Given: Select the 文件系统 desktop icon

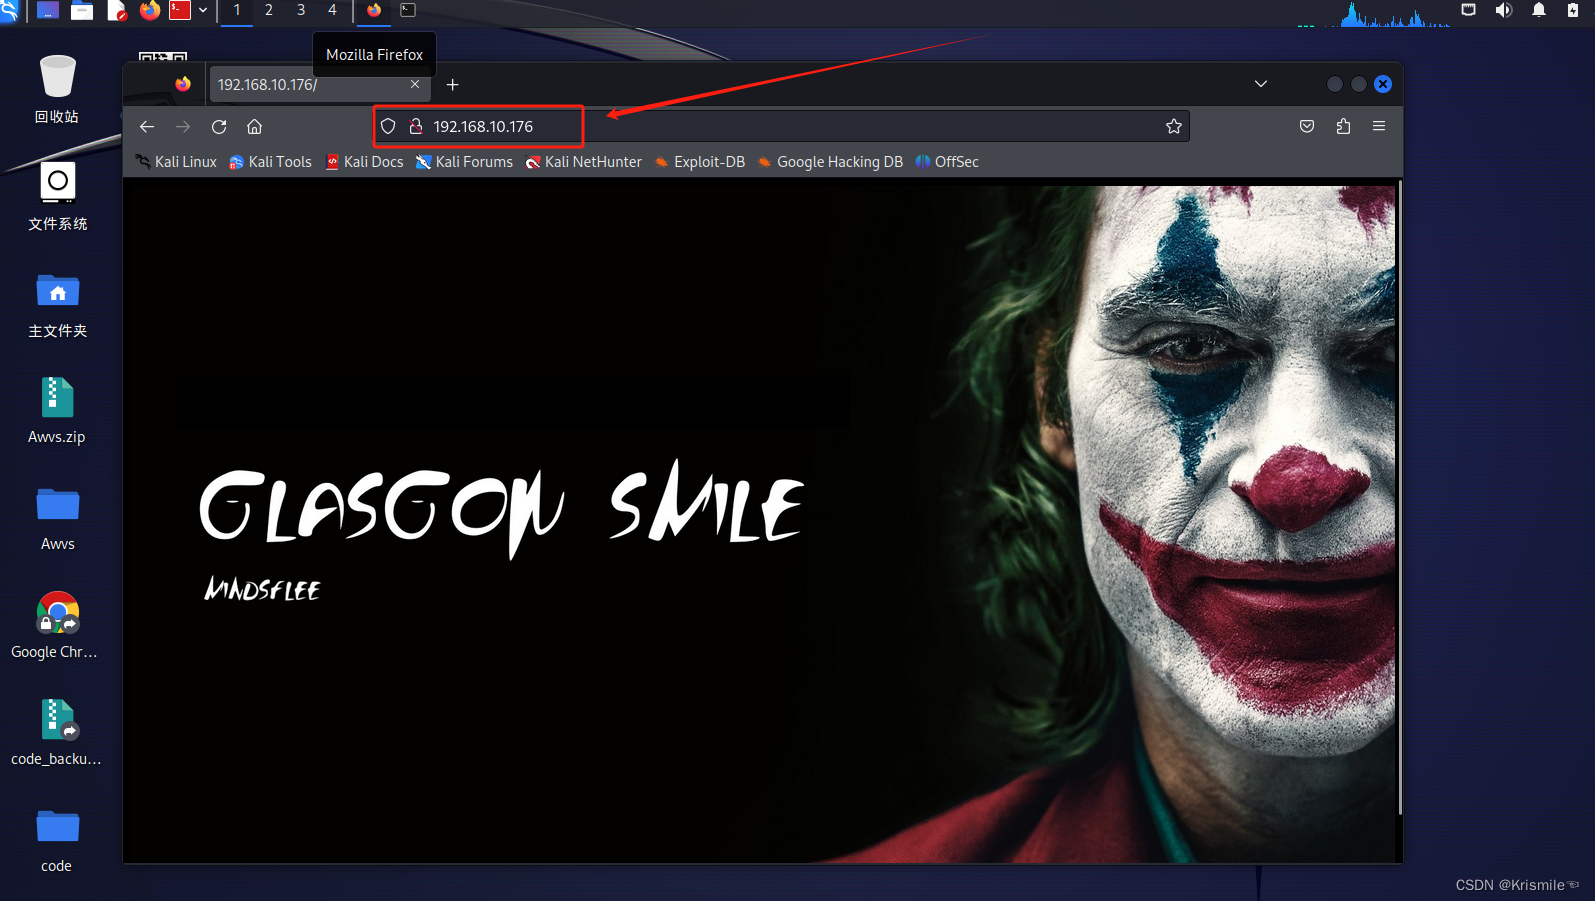Looking at the screenshot, I should 58,197.
